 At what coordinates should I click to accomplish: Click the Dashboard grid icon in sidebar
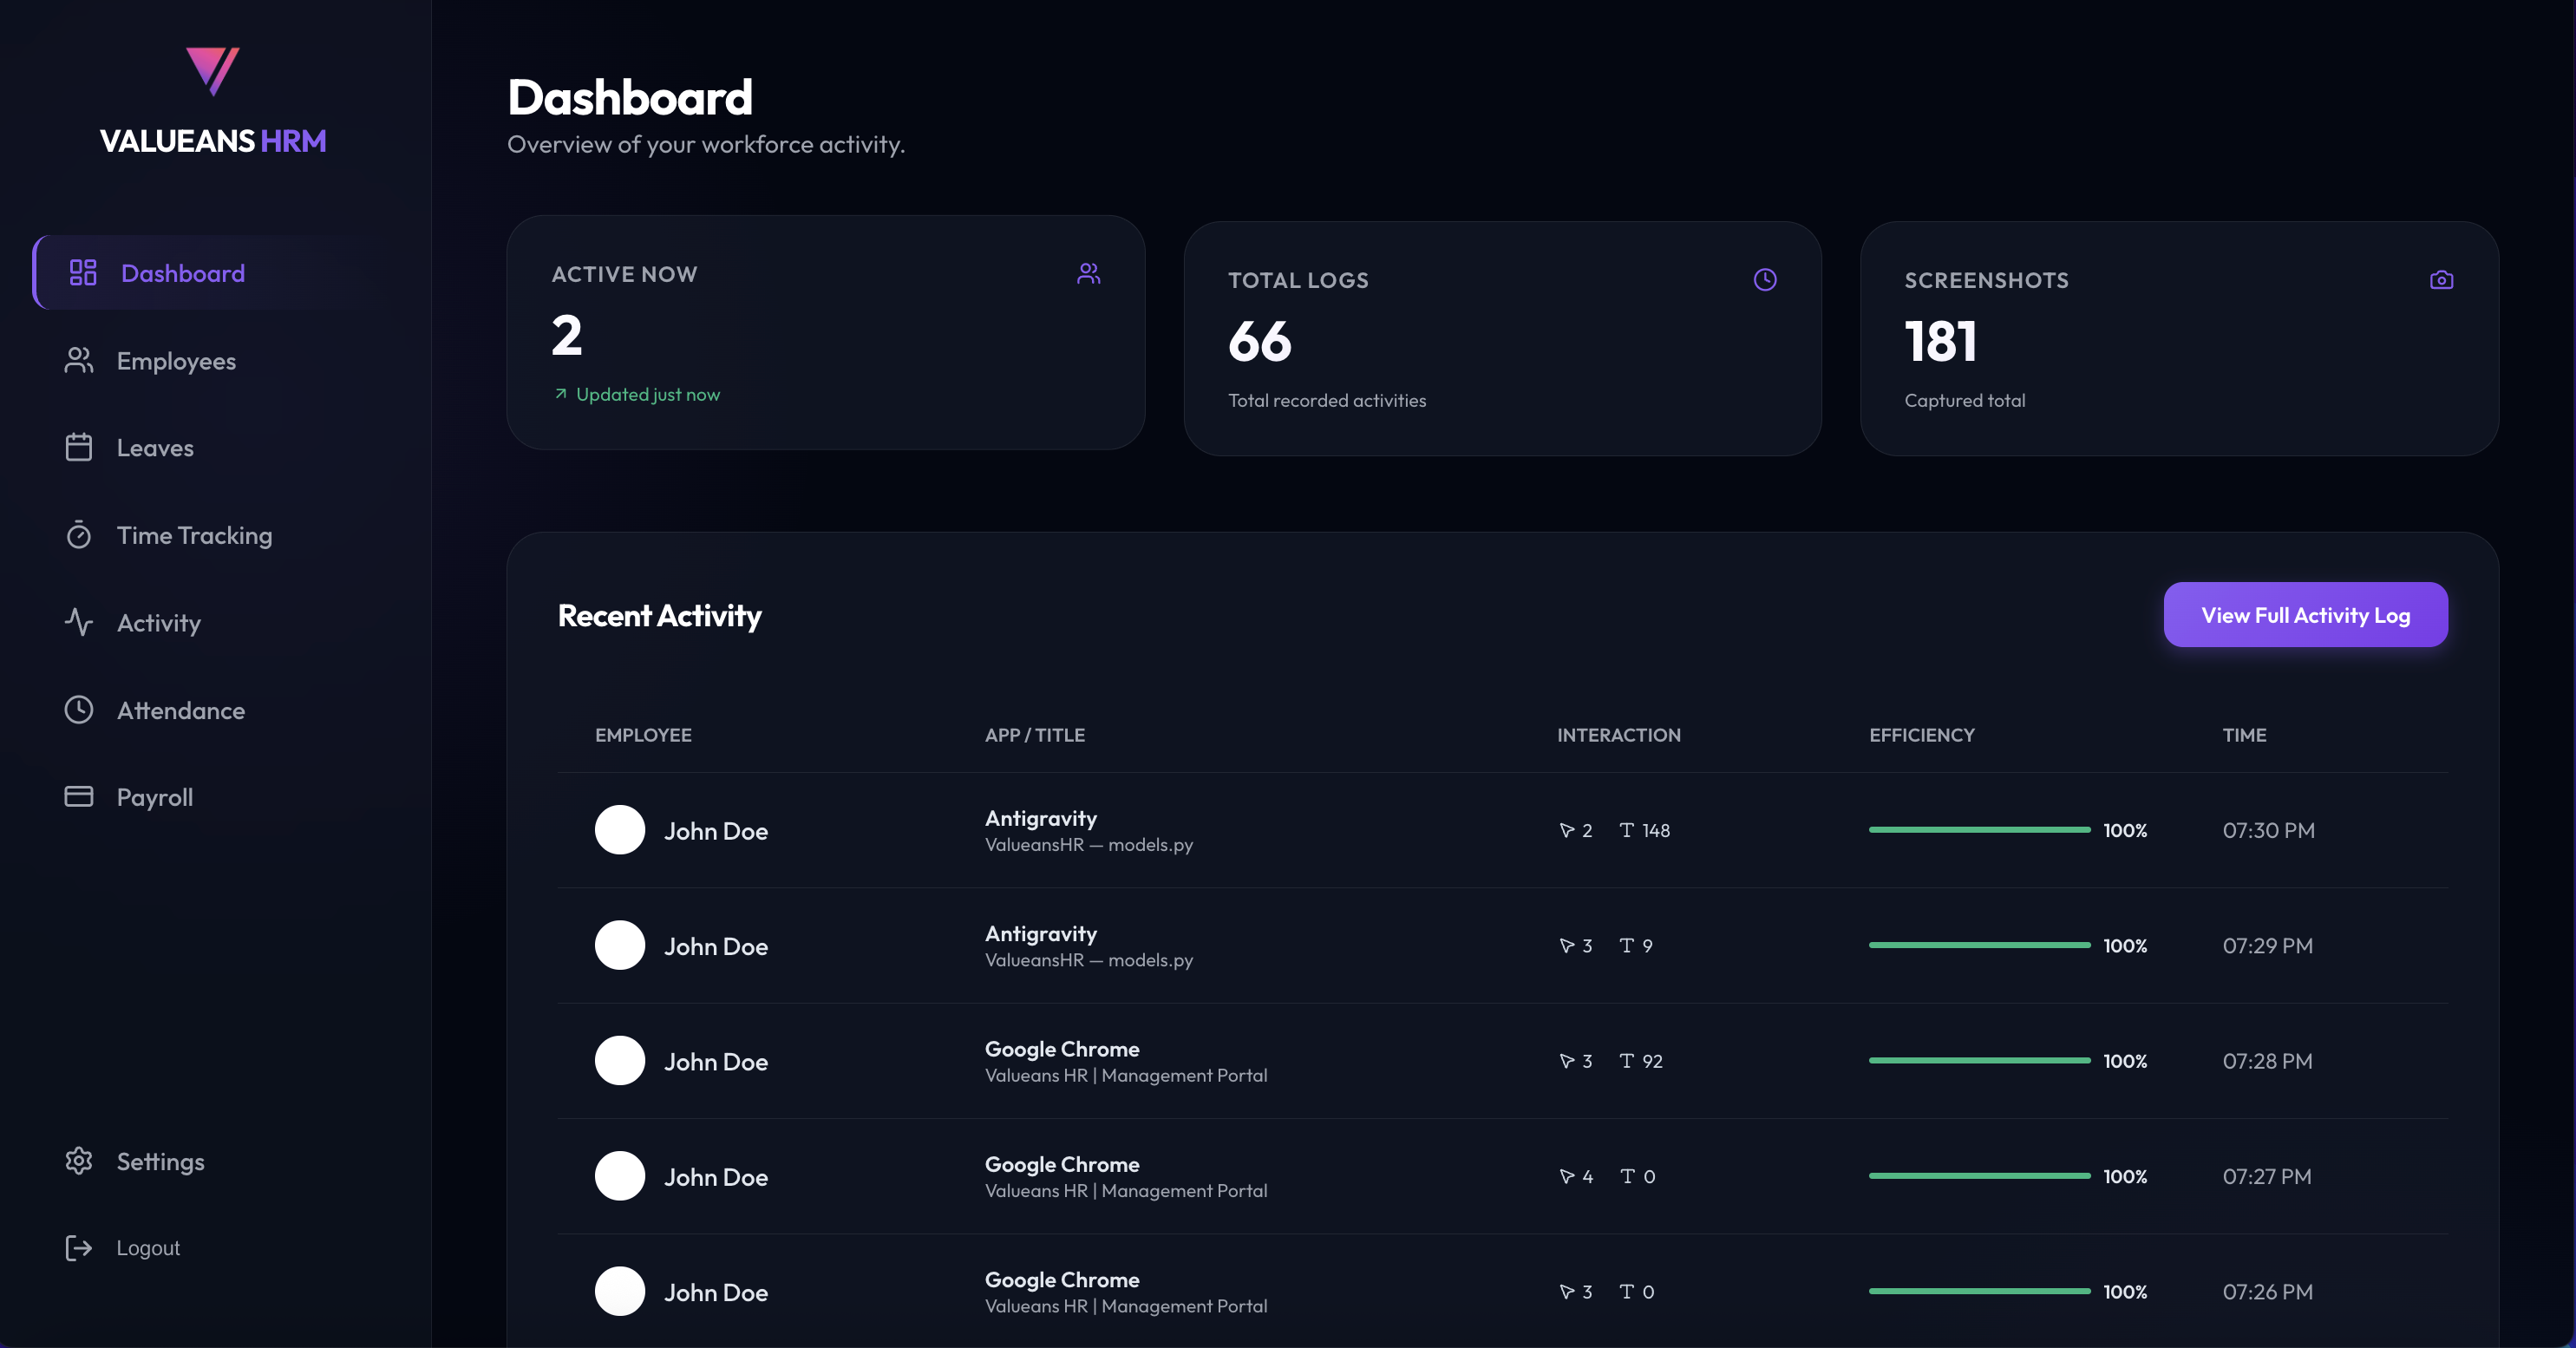(83, 273)
